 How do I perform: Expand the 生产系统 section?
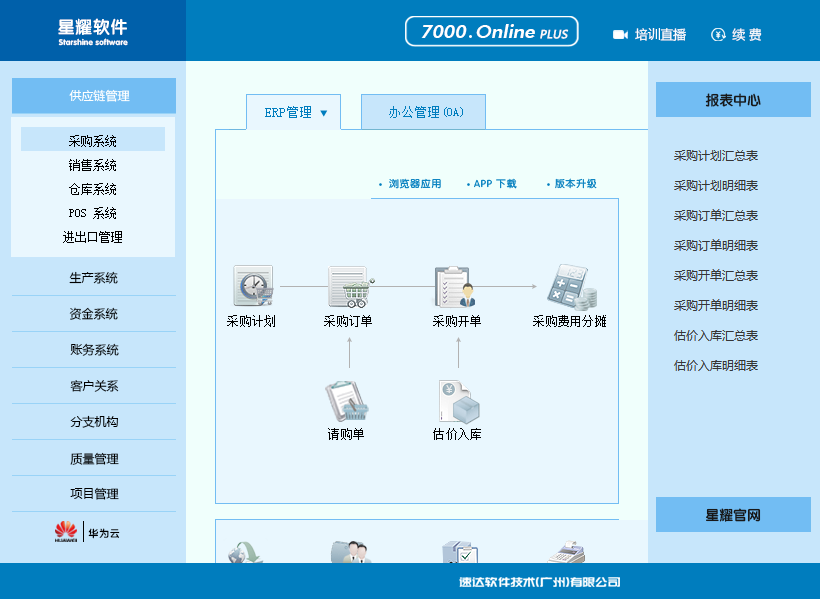click(94, 278)
